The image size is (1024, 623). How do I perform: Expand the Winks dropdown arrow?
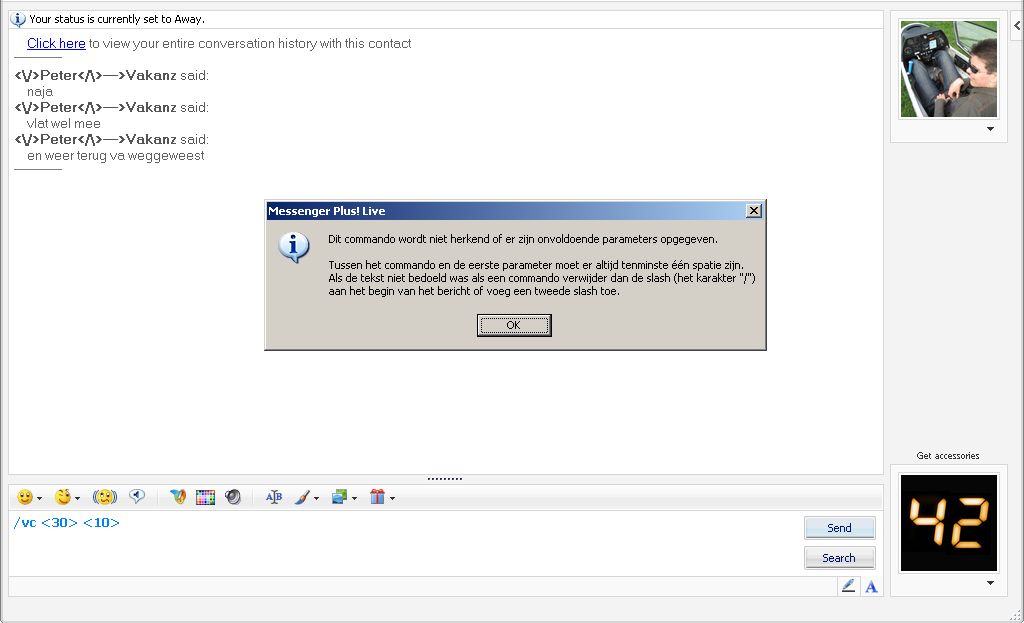(x=78, y=498)
